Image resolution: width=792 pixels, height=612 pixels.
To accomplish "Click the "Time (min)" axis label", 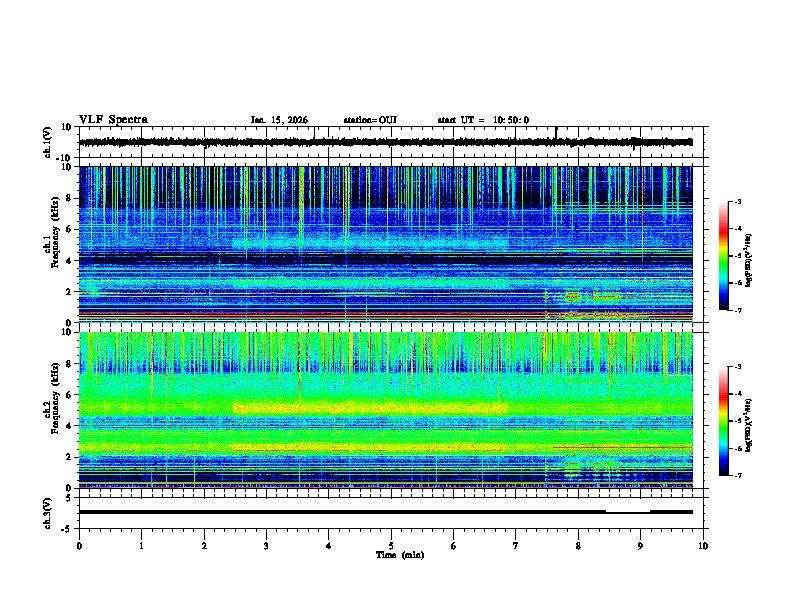I will 400,555.
